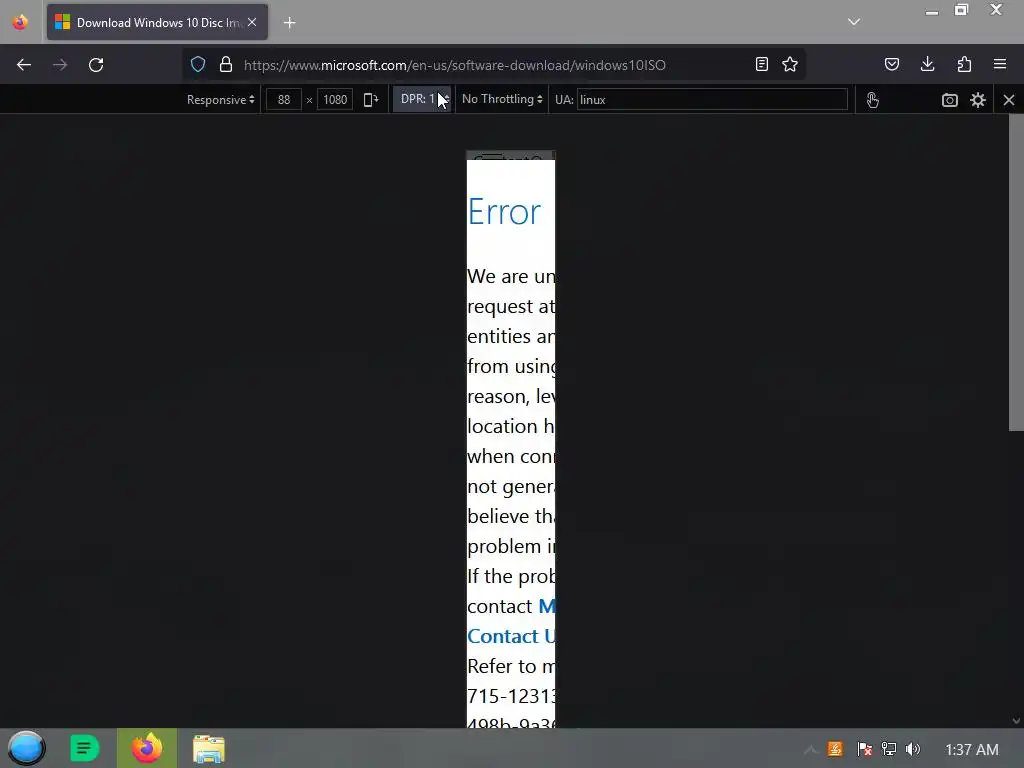Open the file manager from taskbar

tap(209, 749)
